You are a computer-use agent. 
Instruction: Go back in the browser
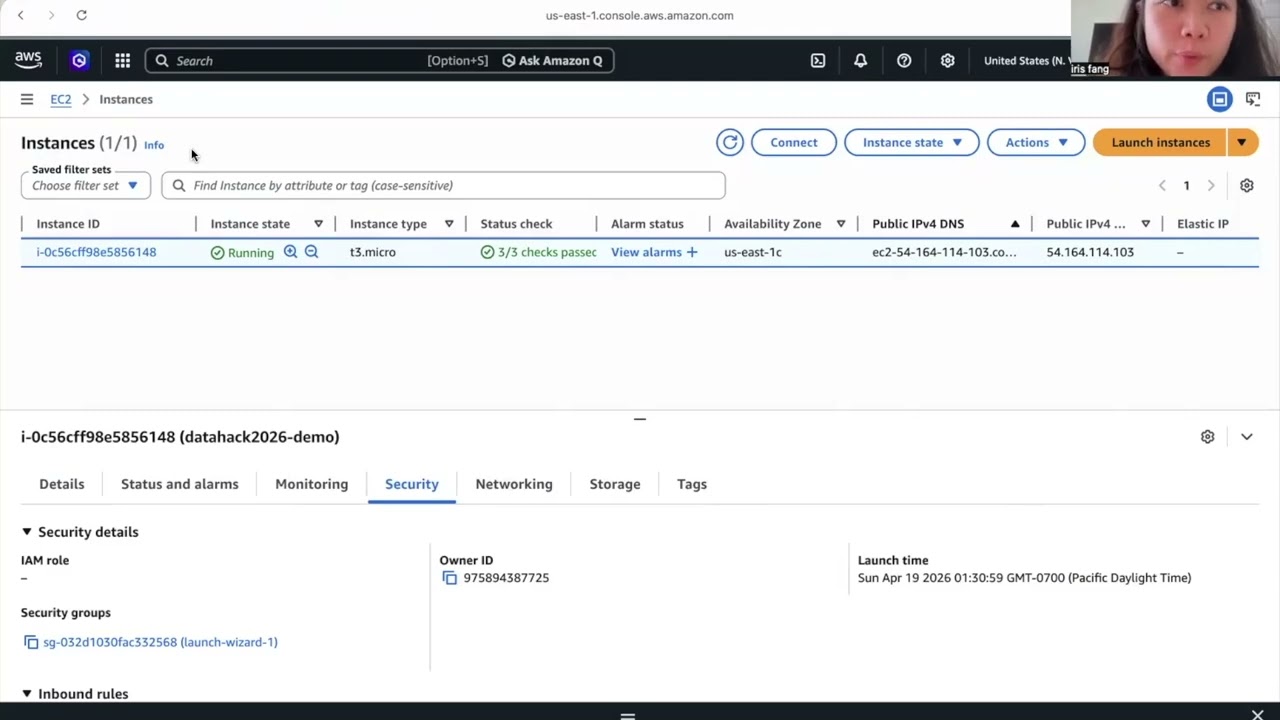tap(20, 15)
